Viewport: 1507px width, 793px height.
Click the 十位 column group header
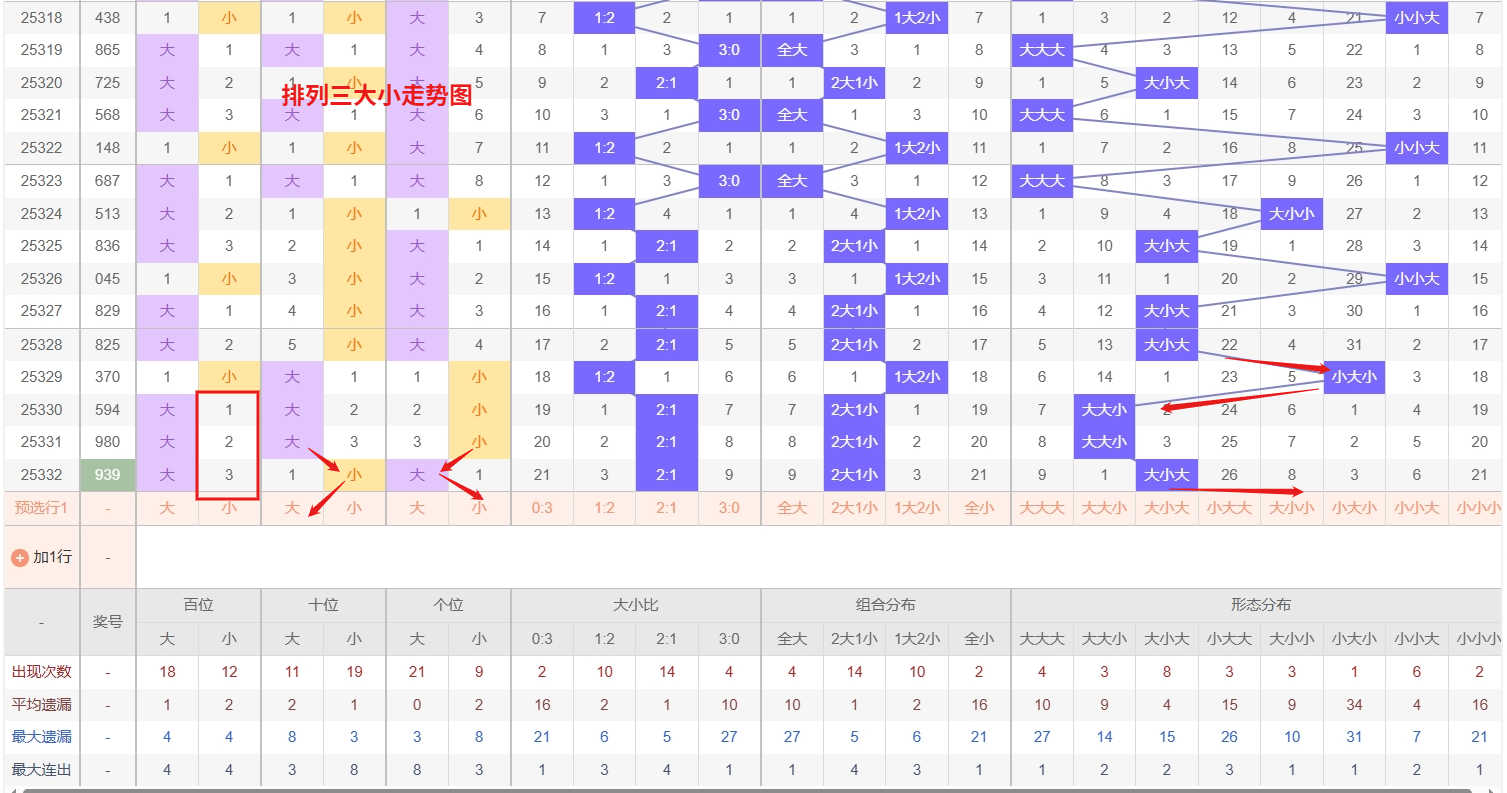coord(323,605)
